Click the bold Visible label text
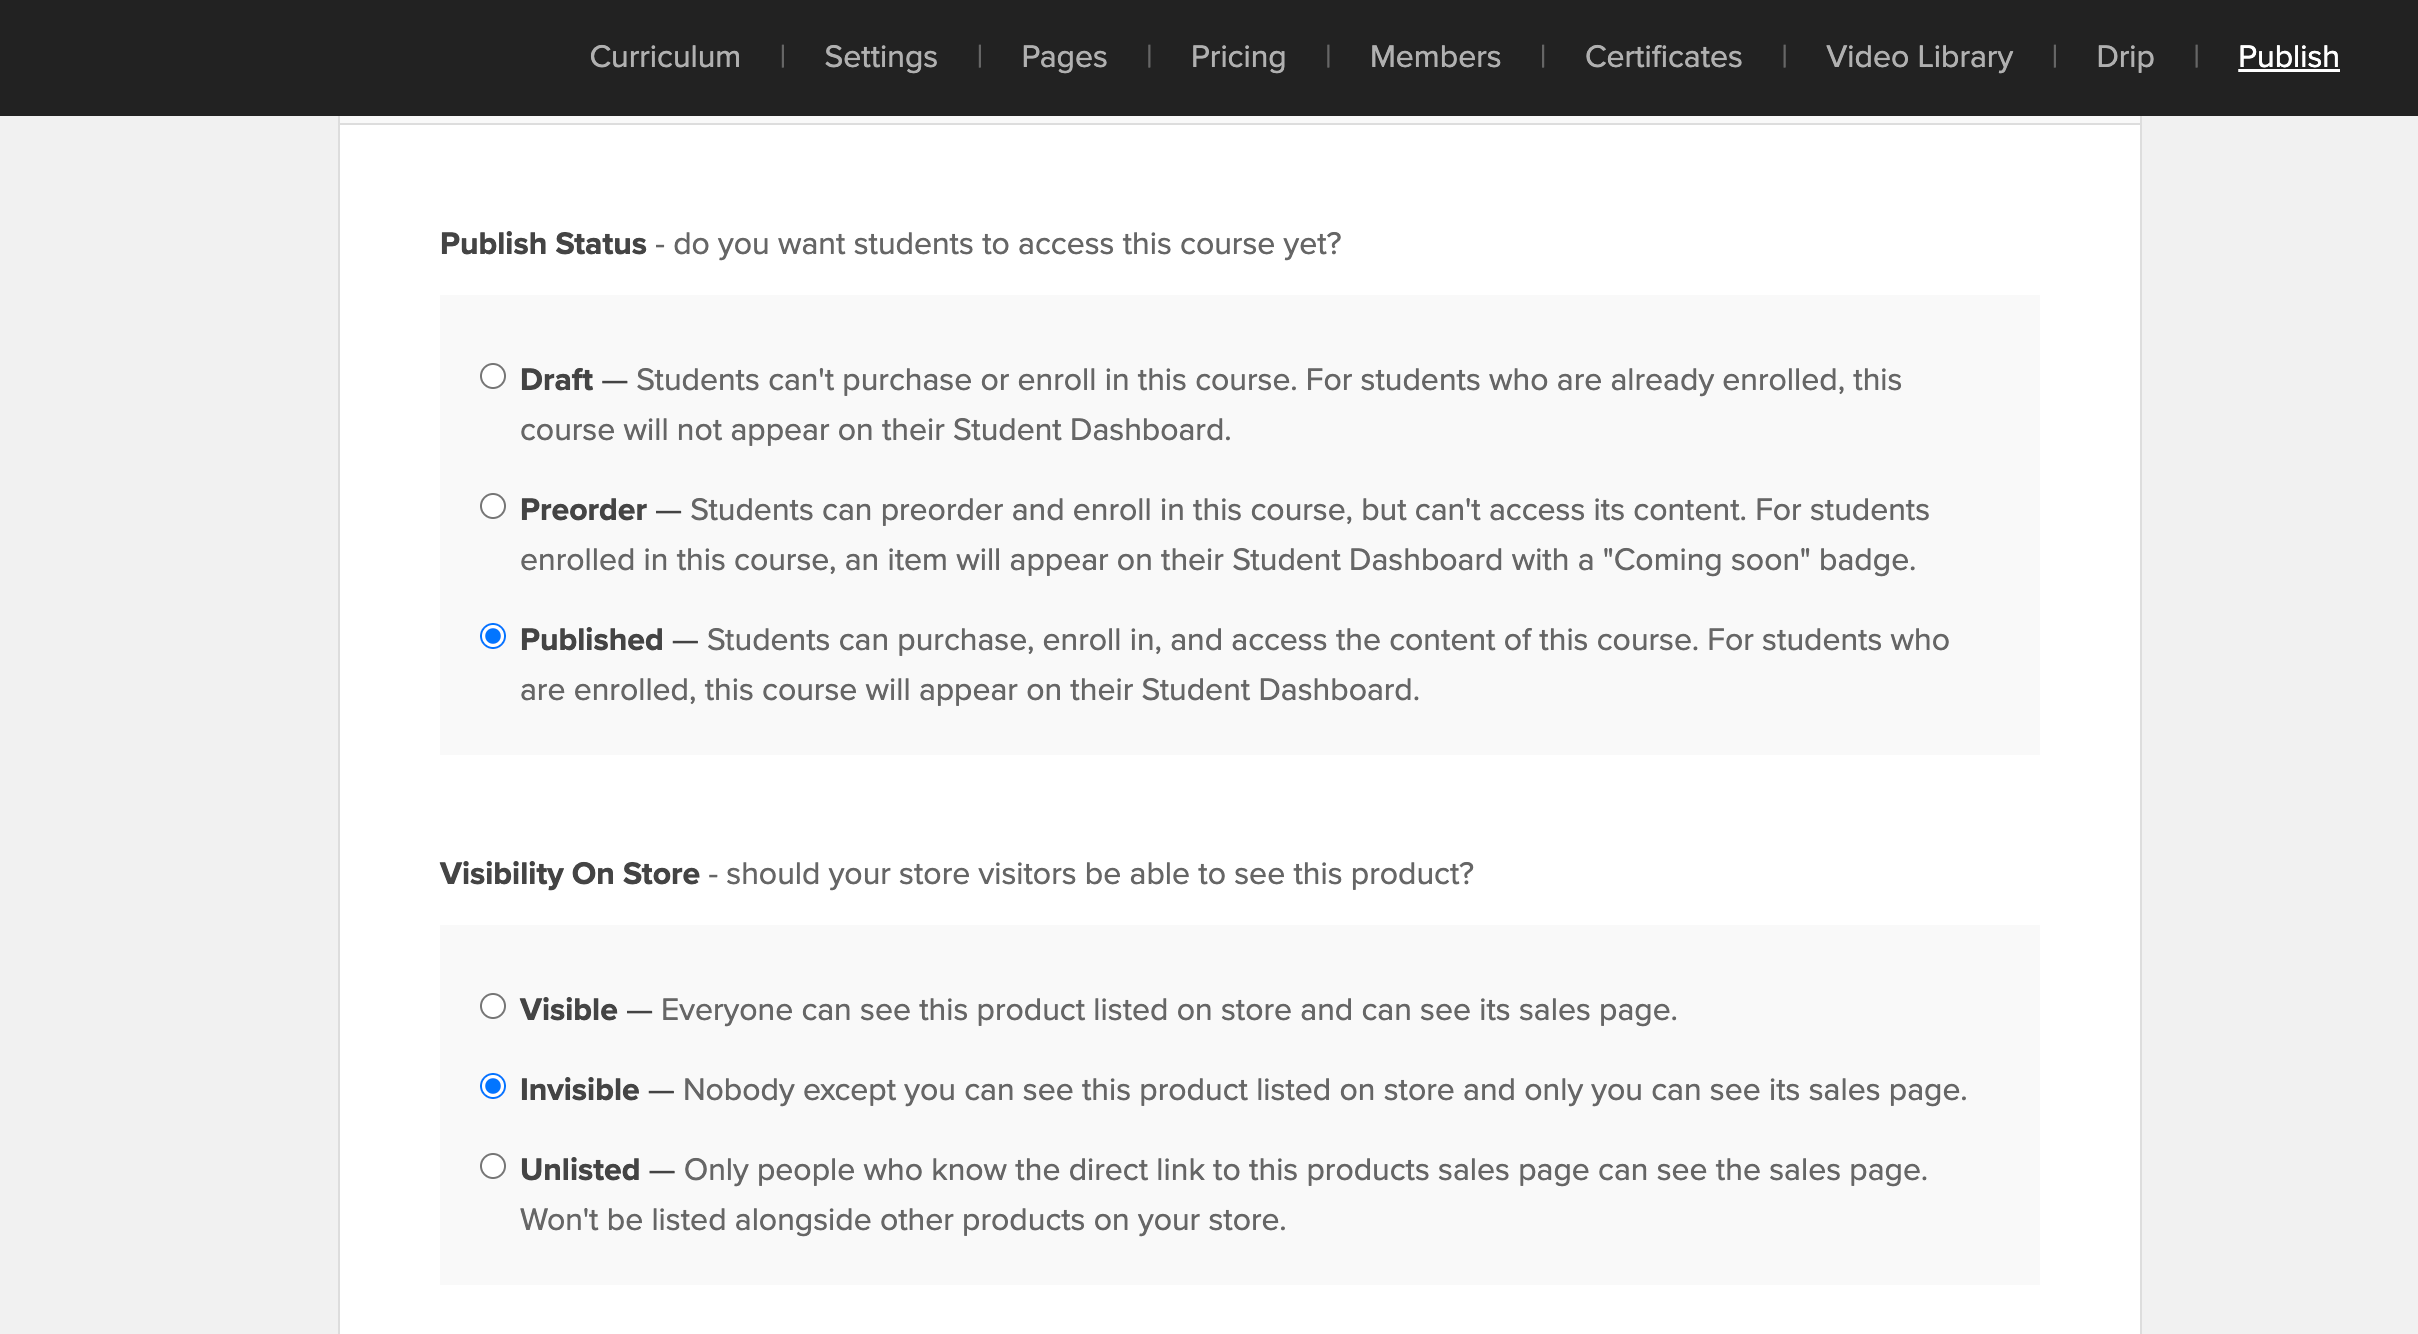 pyautogui.click(x=568, y=1010)
